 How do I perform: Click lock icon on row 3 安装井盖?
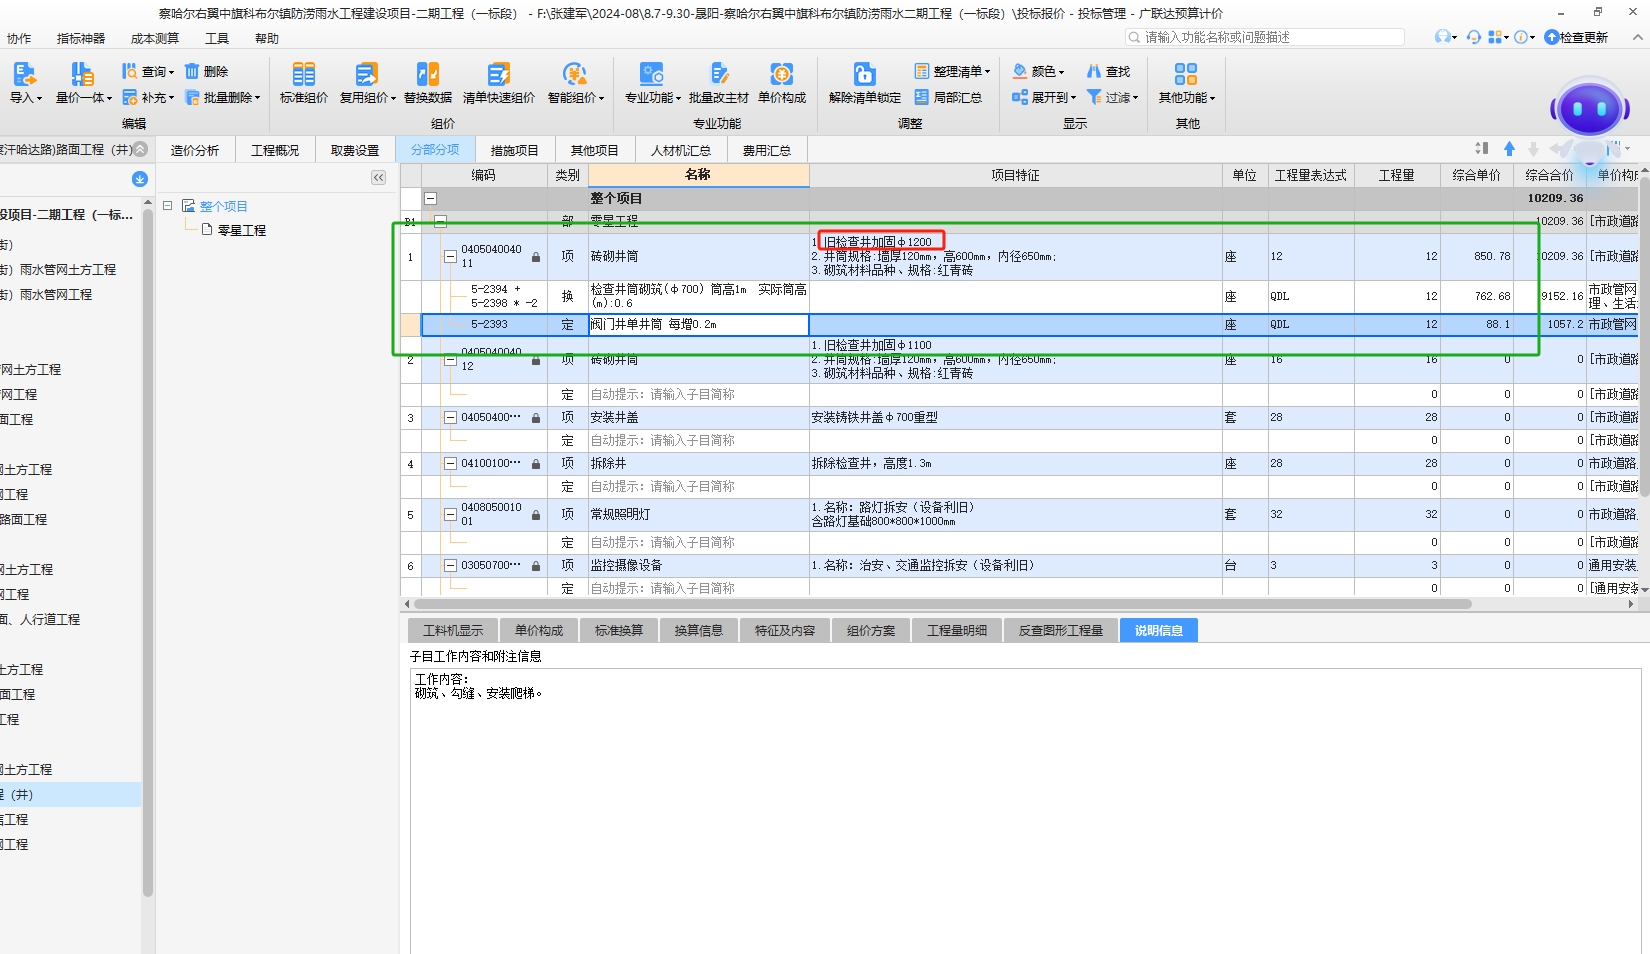tap(536, 418)
